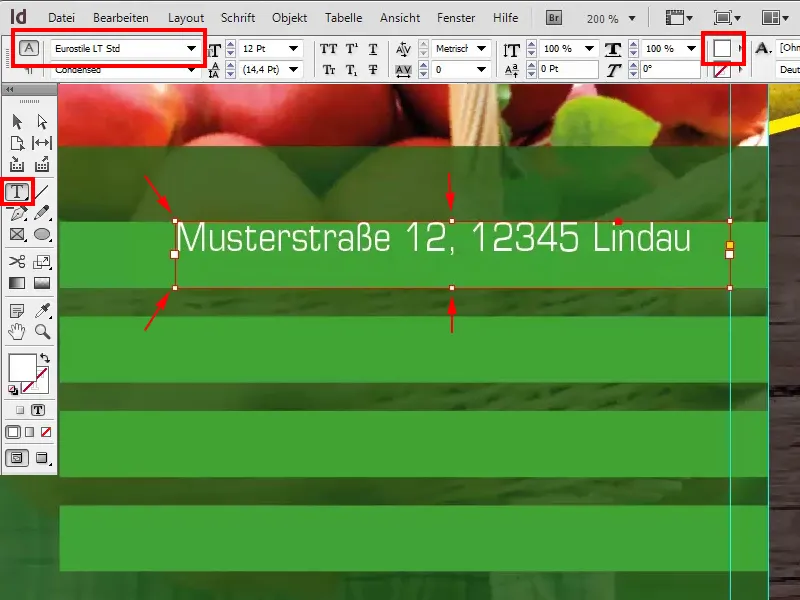Click the skew angle 0° field
Image resolution: width=800 pixels, height=600 pixels.
(670, 69)
